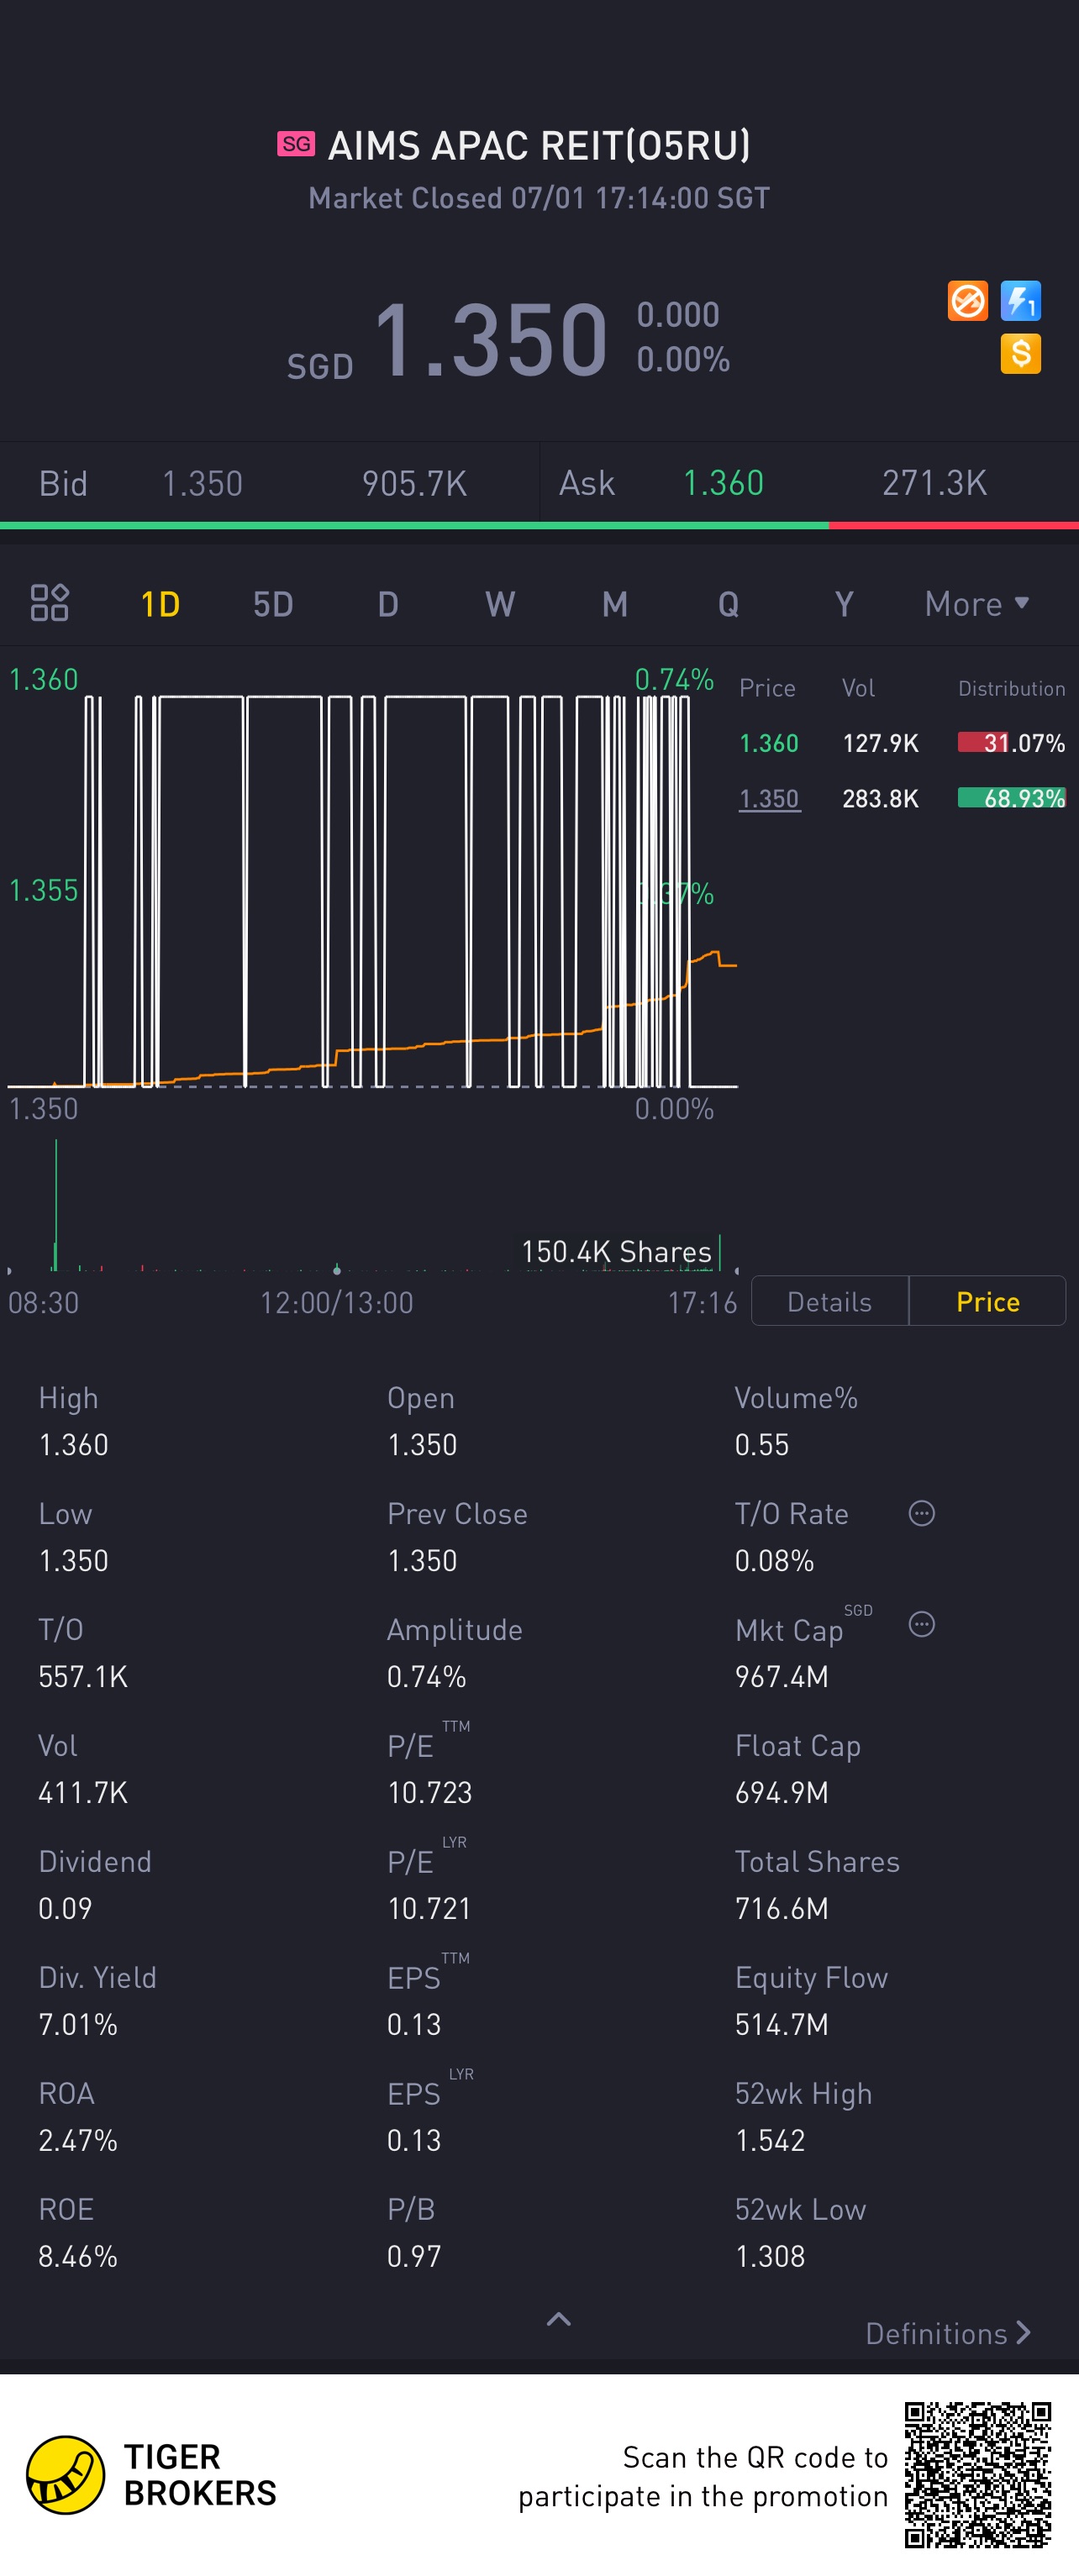Tap the orange no-short-selling badge icon
This screenshot has height=2576, width=1079.
(967, 301)
